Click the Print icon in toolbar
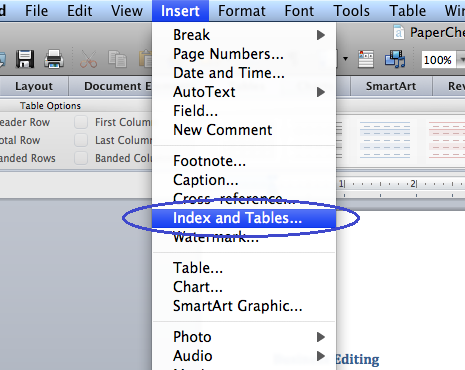Image resolution: width=465 pixels, height=370 pixels. (x=54, y=59)
